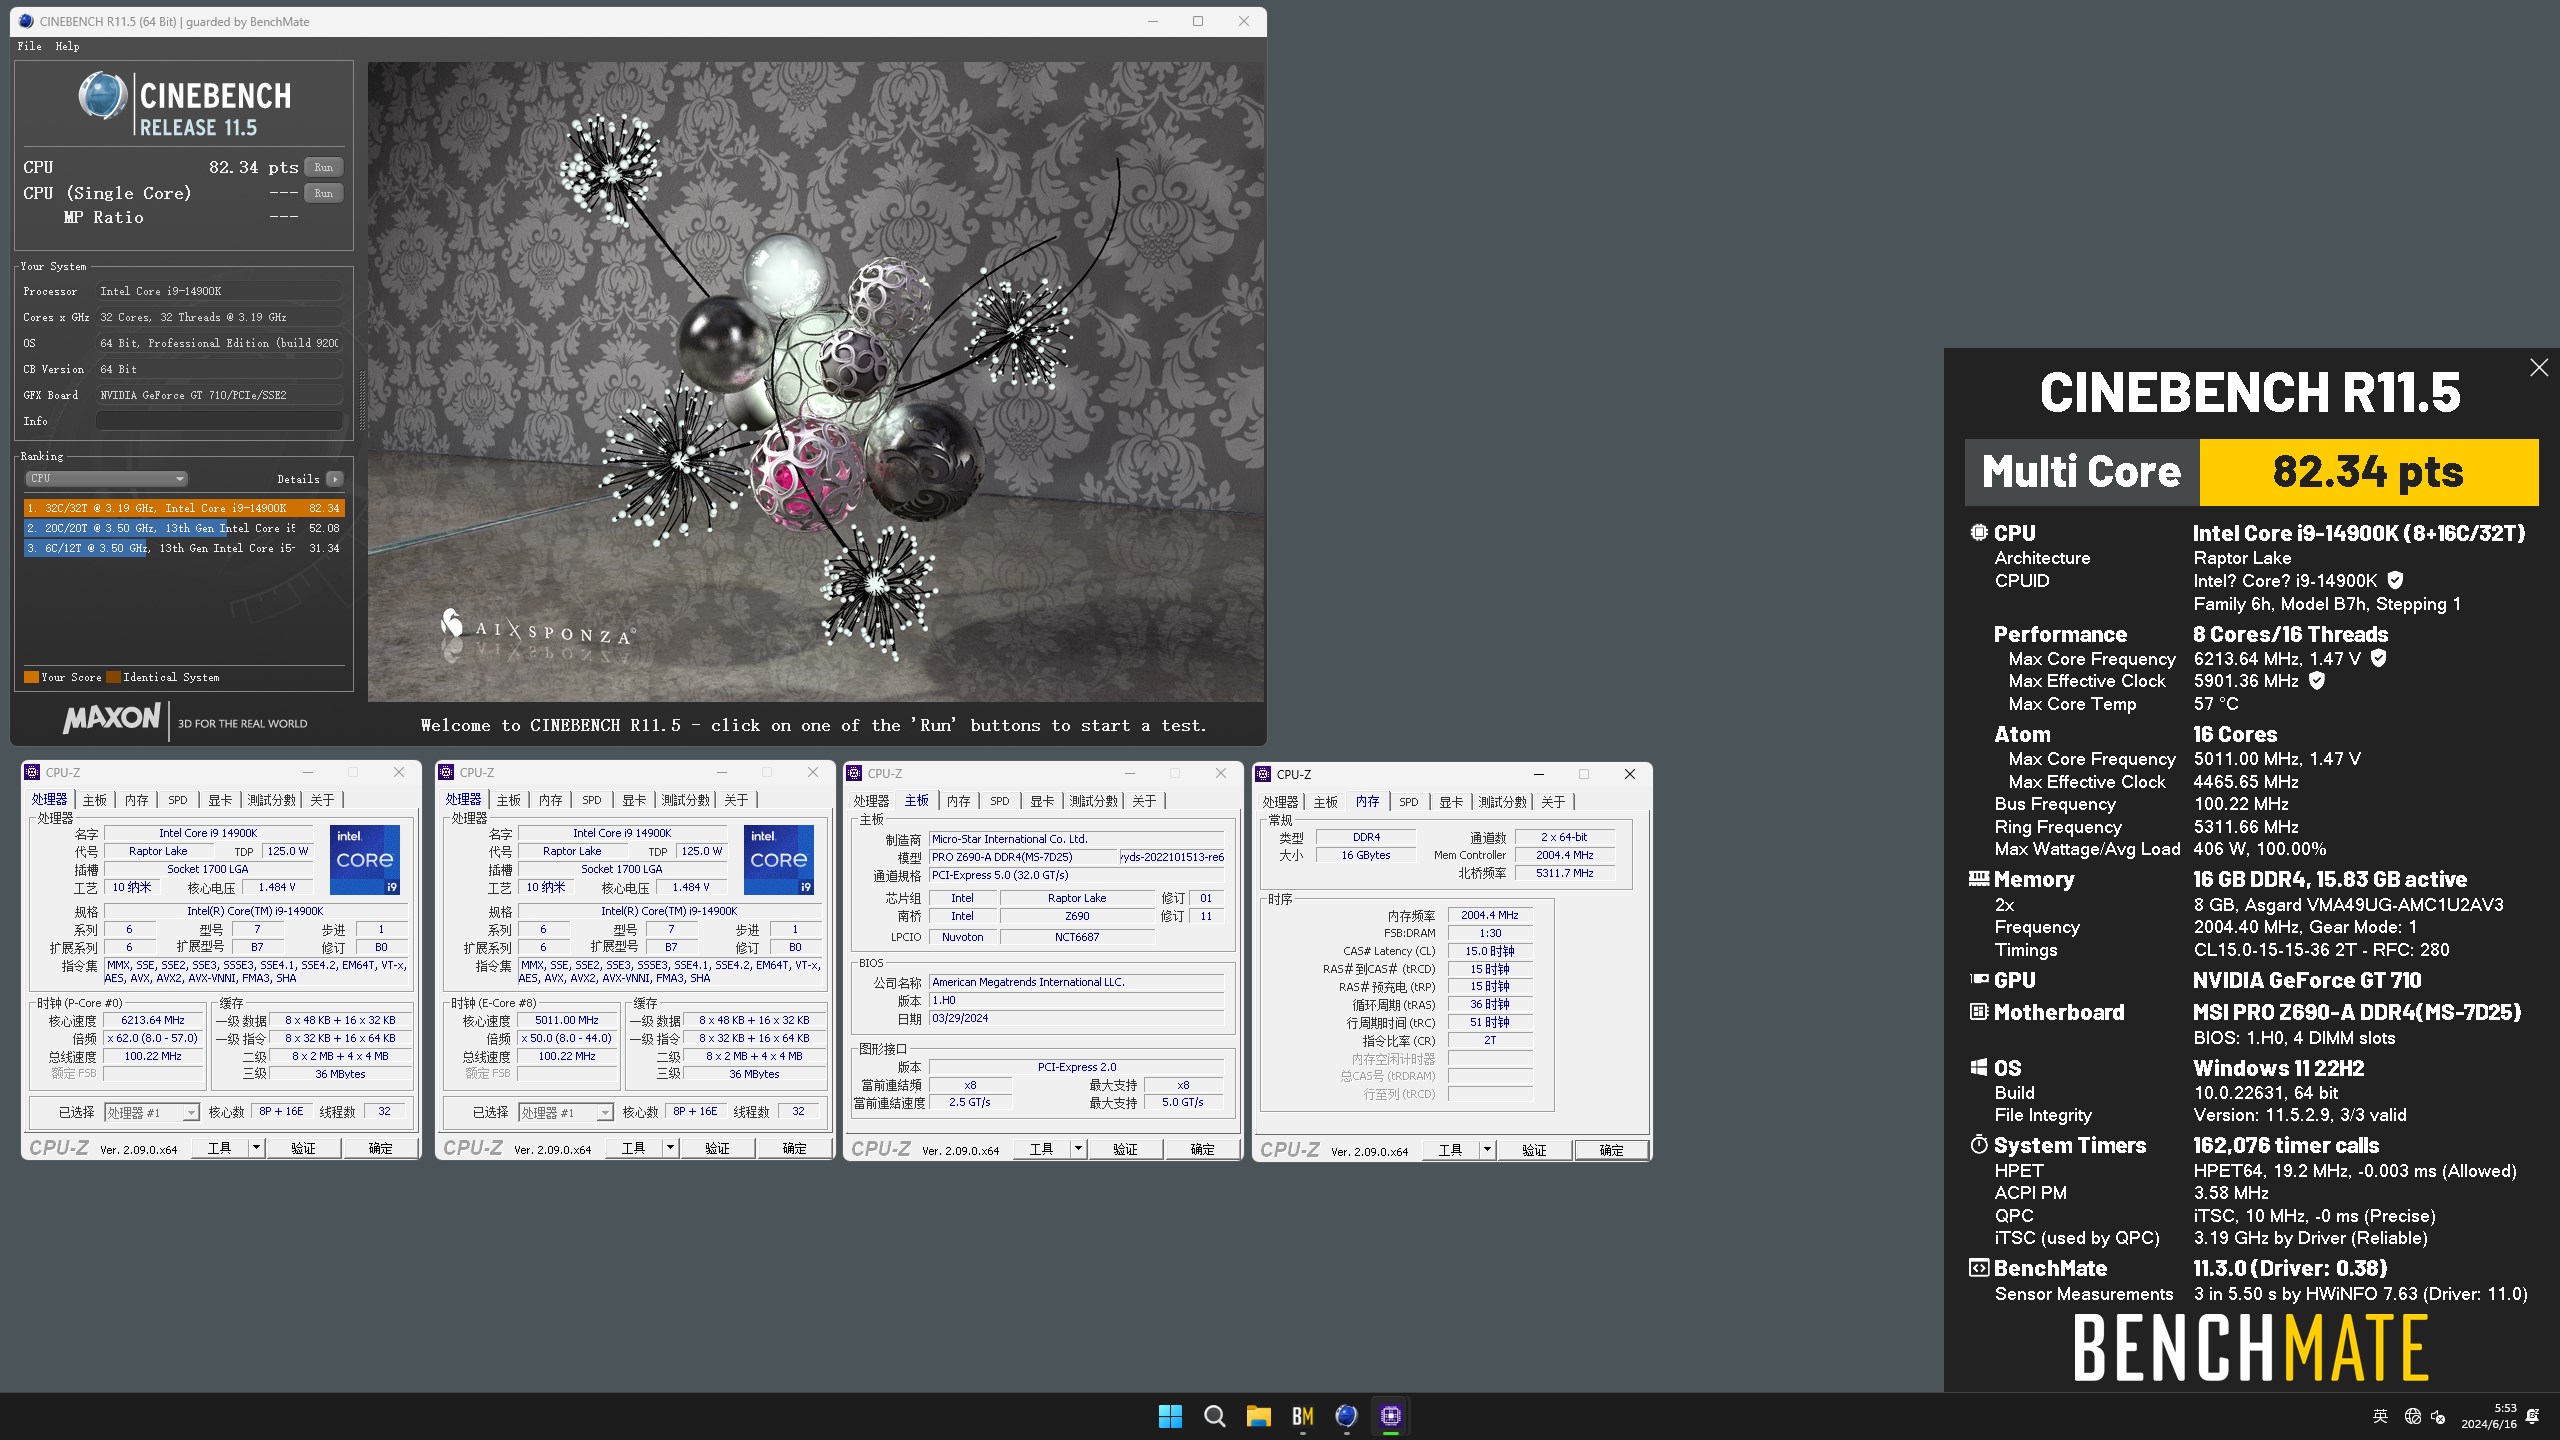The height and width of the screenshot is (1440, 2560).
Task: Click the empty Info field in Cinebench
Action: pos(219,421)
